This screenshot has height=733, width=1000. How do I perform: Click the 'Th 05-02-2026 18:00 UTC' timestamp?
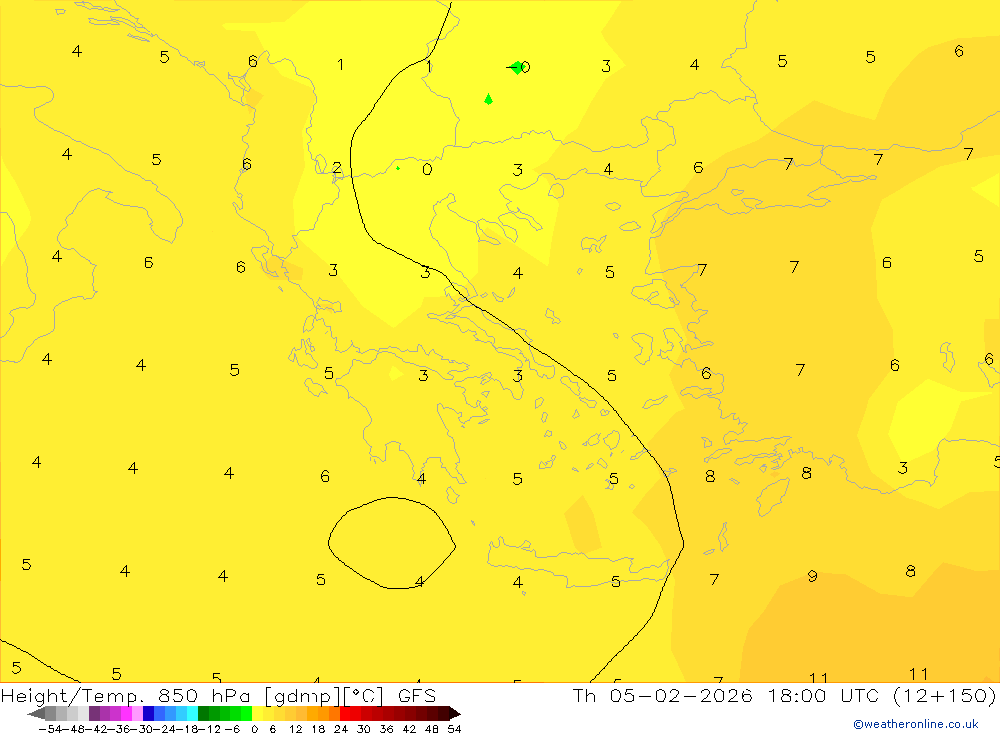(x=726, y=696)
